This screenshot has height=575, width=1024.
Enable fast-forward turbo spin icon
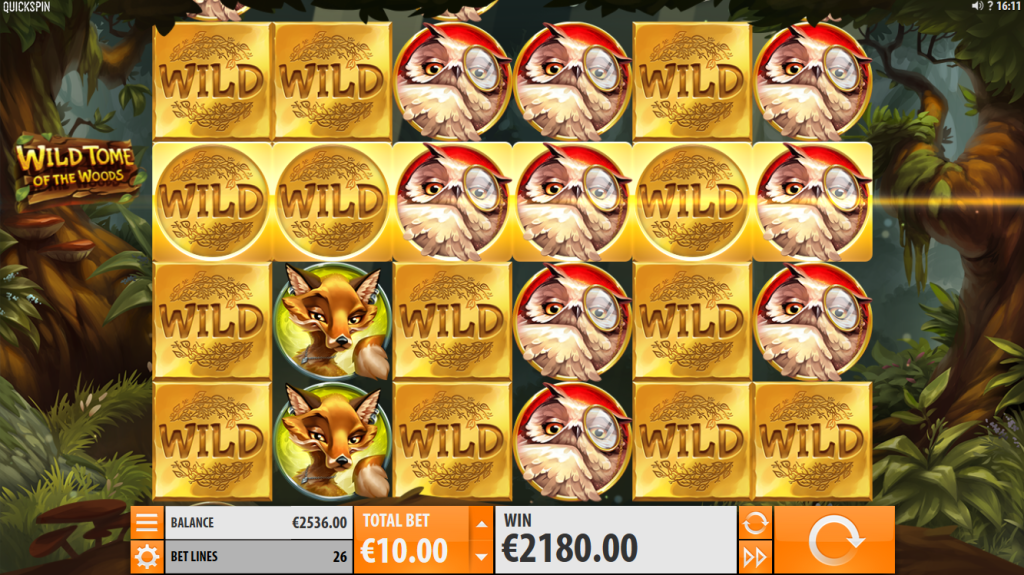click(x=755, y=557)
